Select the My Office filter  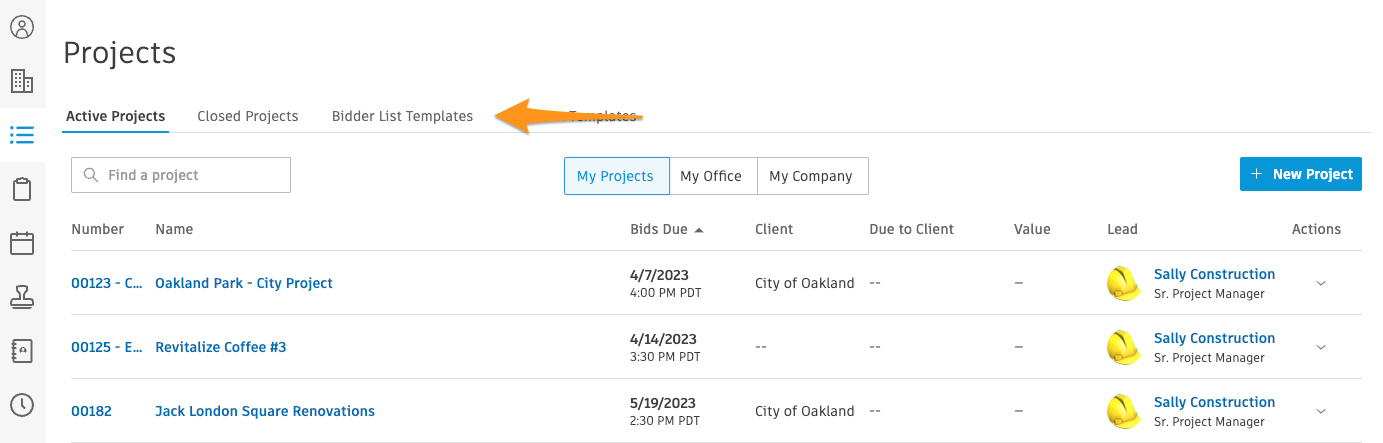click(711, 176)
